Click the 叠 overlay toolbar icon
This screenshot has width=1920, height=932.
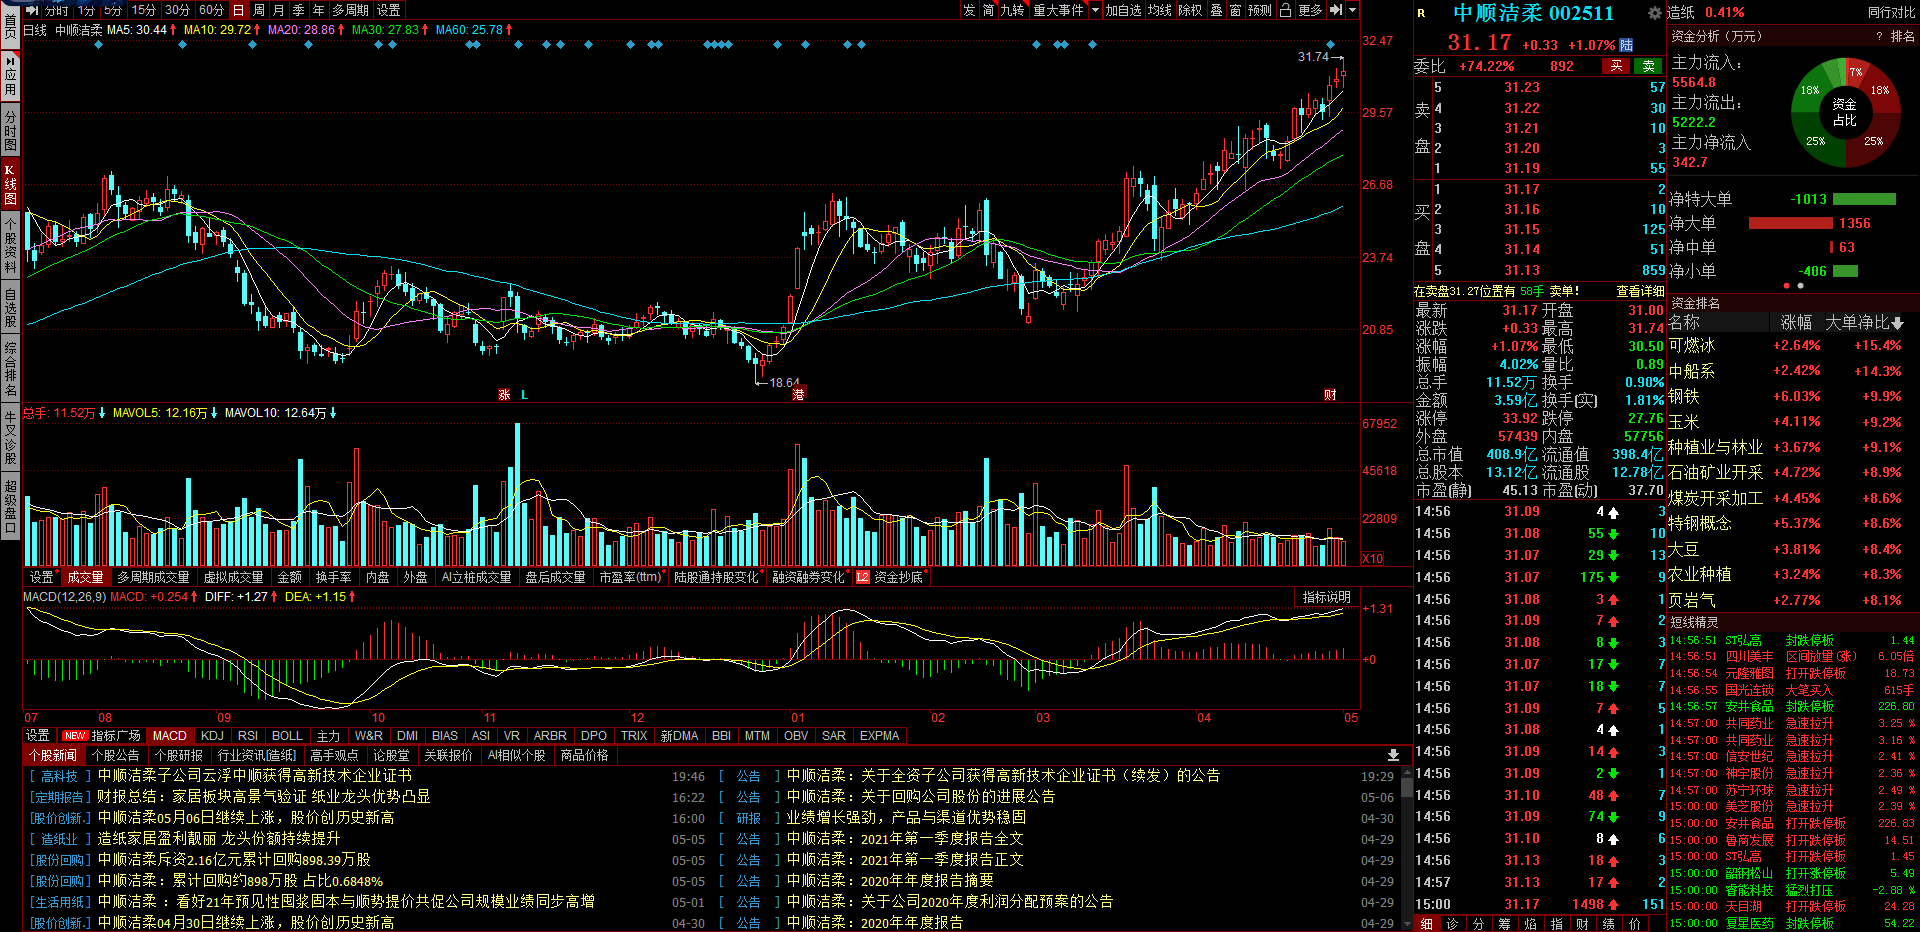1217,10
